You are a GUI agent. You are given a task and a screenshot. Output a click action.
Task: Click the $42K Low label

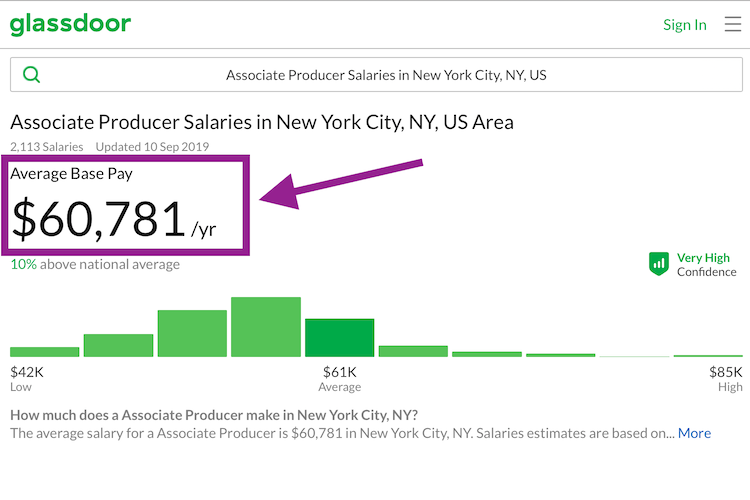click(26, 378)
